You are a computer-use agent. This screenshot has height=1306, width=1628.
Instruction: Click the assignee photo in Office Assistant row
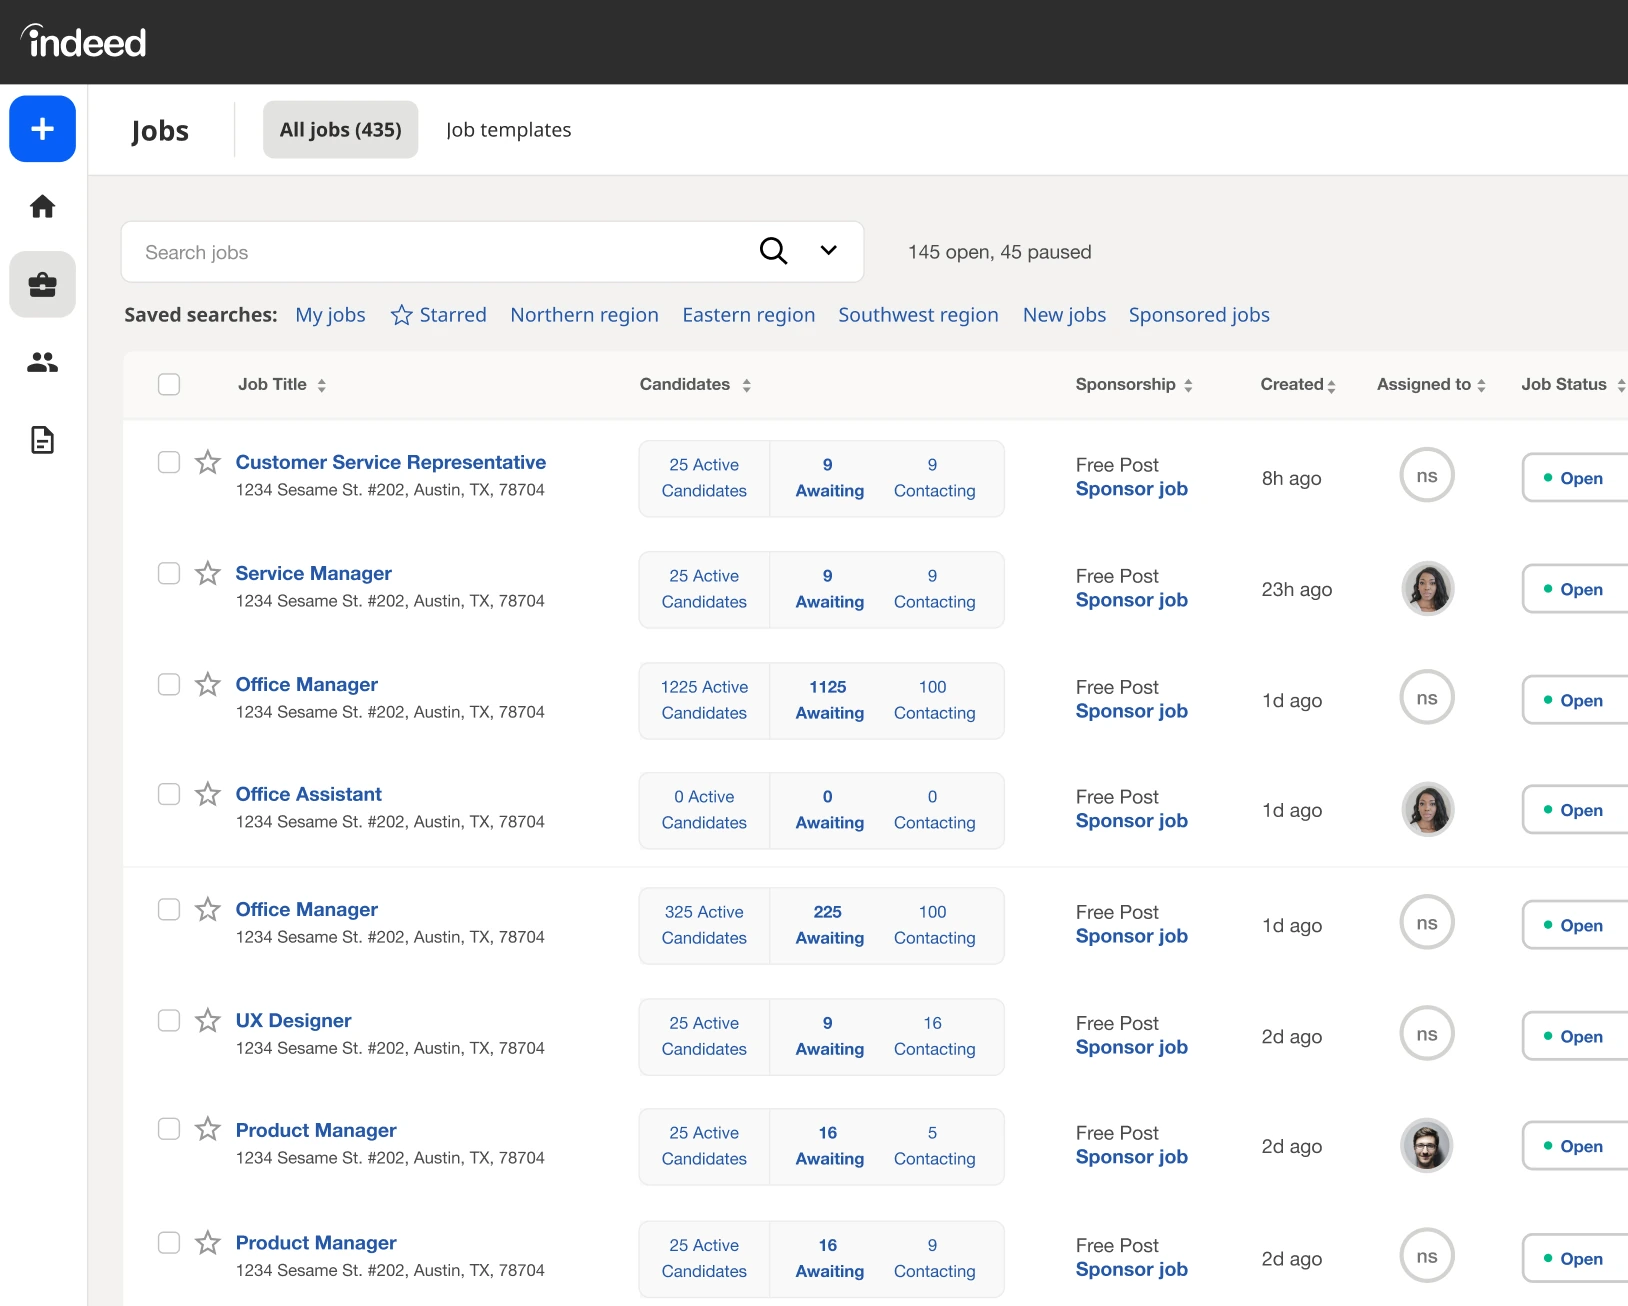tap(1427, 809)
